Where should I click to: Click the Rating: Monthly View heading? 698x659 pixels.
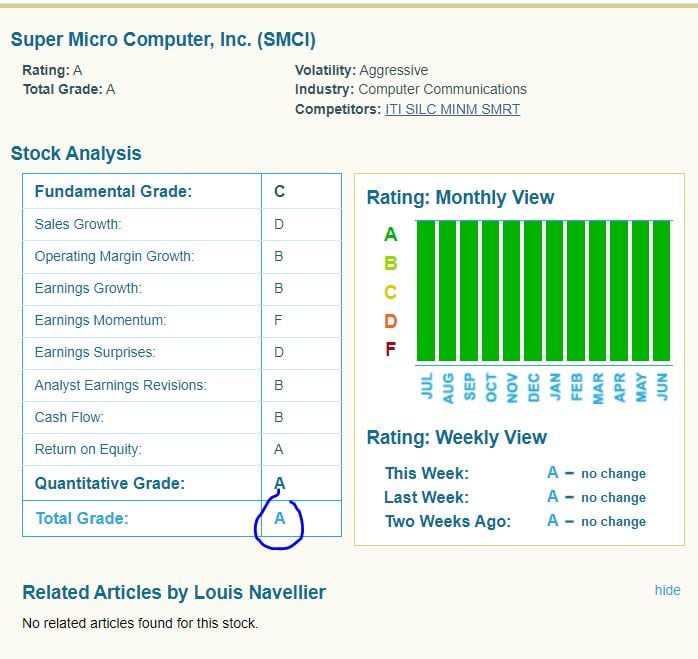[460, 197]
